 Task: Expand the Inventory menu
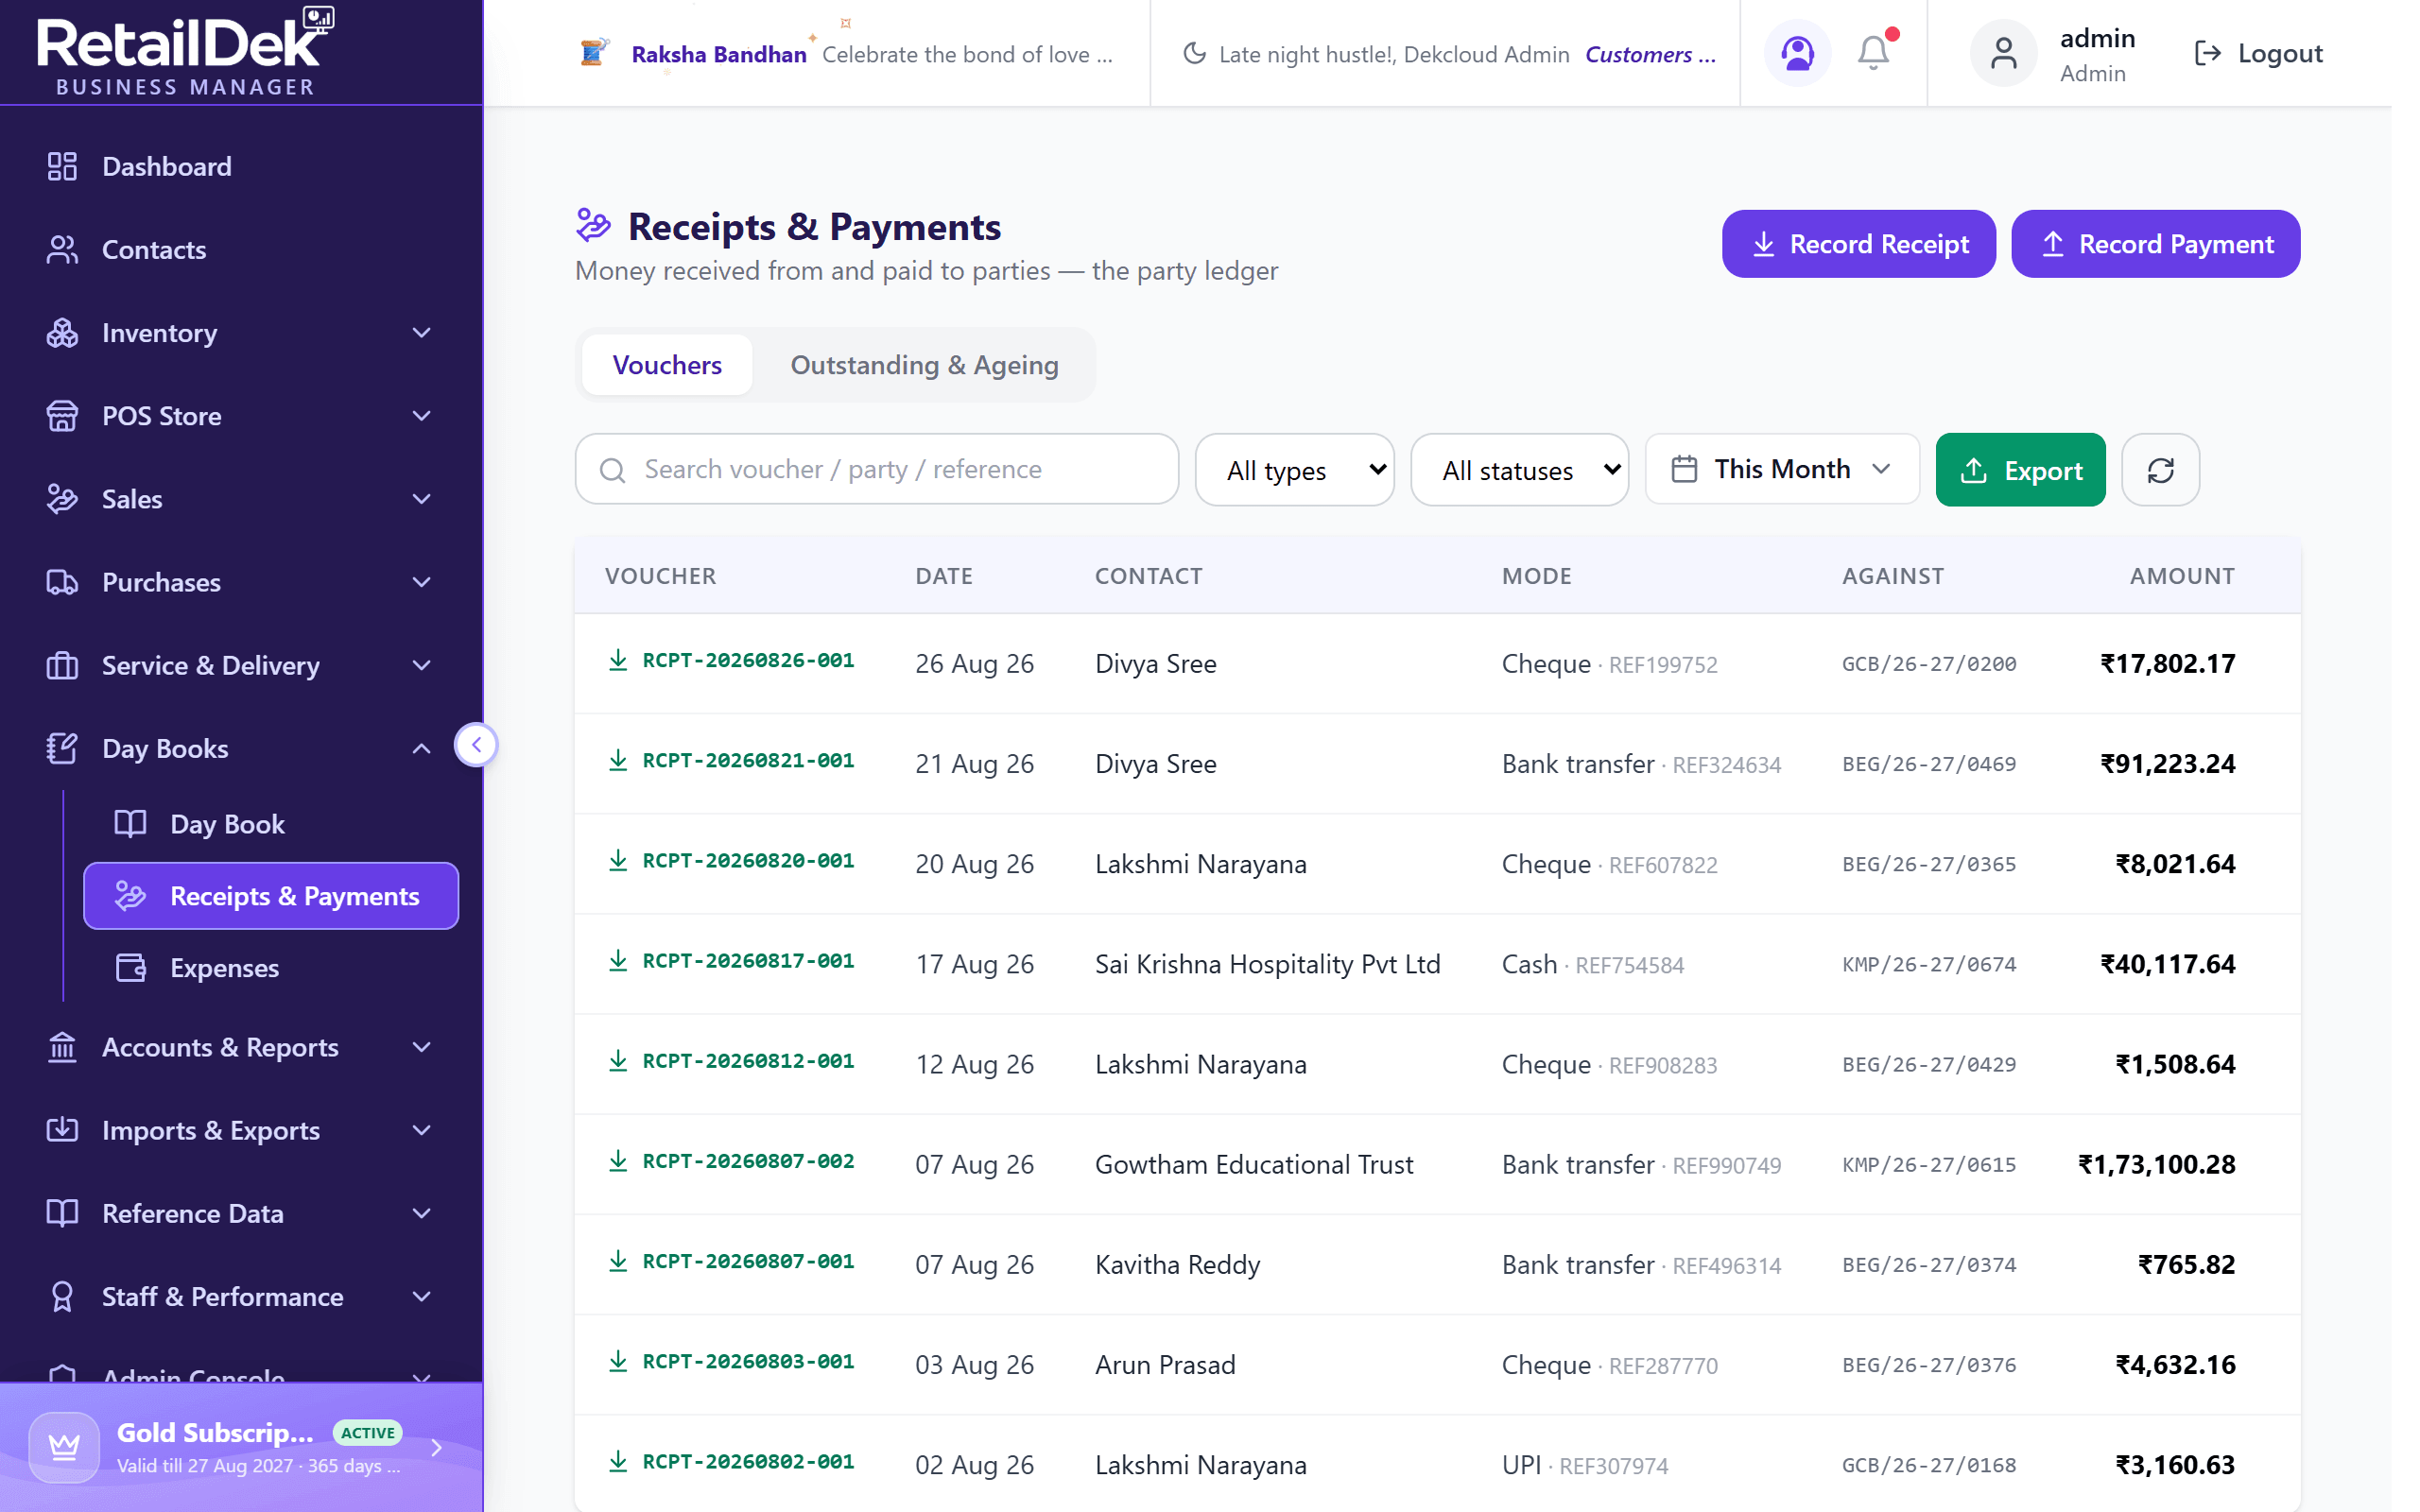pyautogui.click(x=241, y=333)
